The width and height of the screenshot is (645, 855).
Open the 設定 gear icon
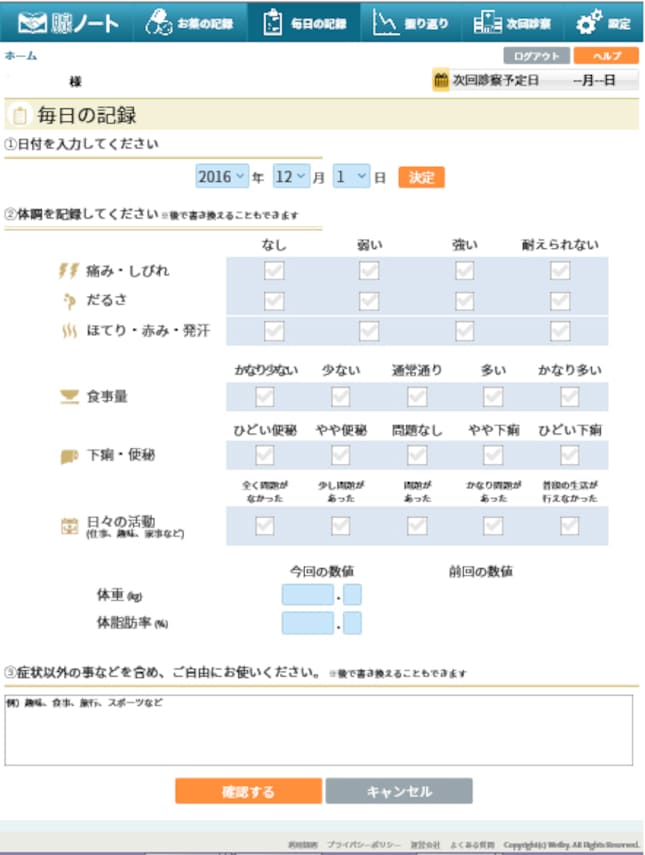(x=589, y=22)
